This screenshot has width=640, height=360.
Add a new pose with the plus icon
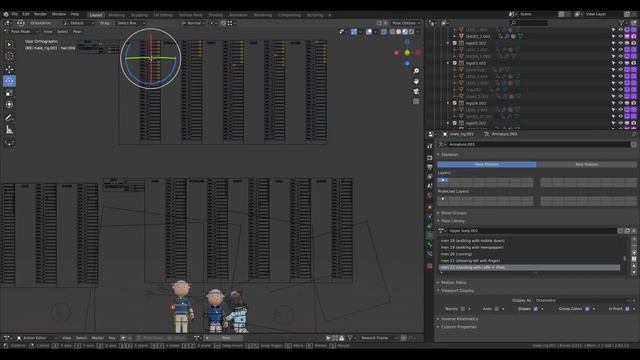[x=634, y=239]
